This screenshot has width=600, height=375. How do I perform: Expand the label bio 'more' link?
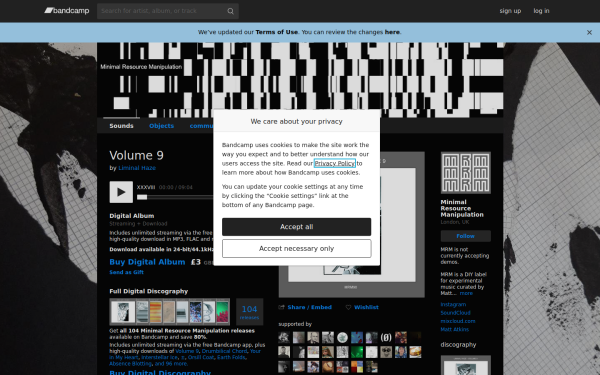coord(466,293)
